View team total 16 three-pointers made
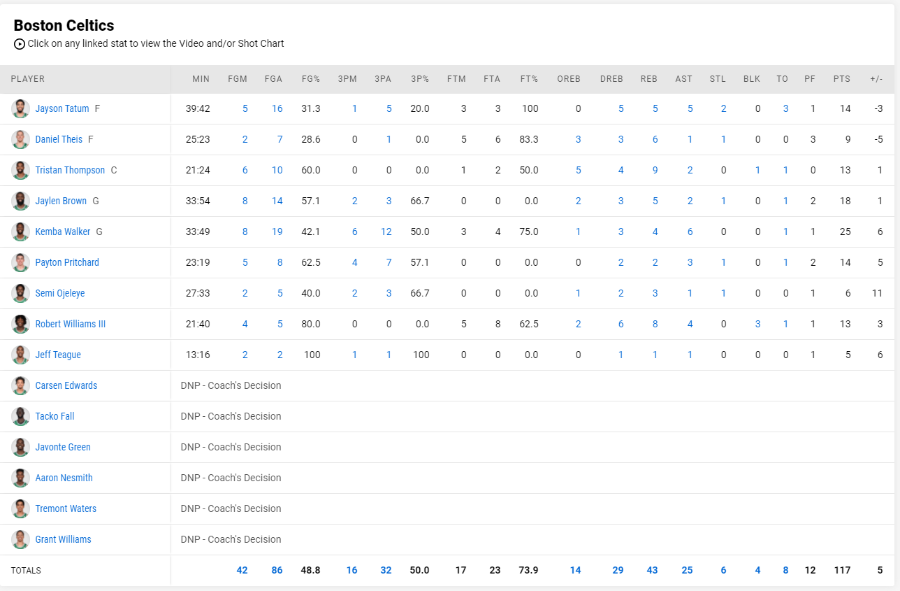 pyautogui.click(x=352, y=570)
